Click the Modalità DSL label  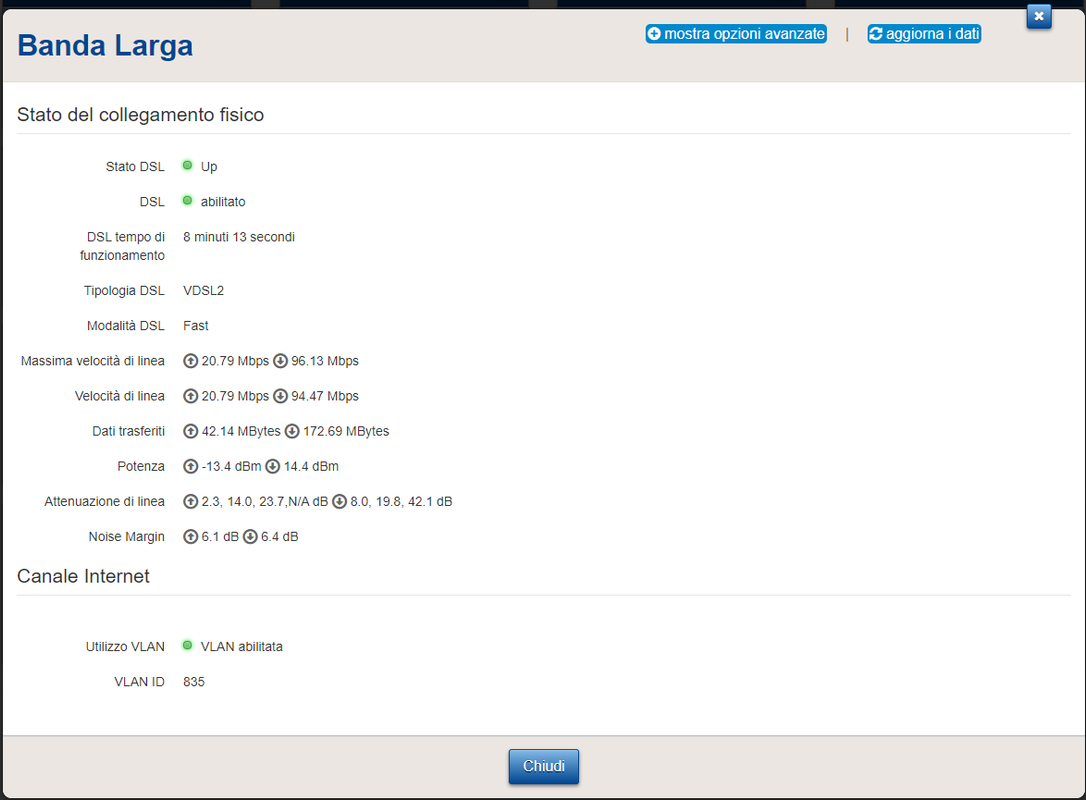tap(126, 326)
